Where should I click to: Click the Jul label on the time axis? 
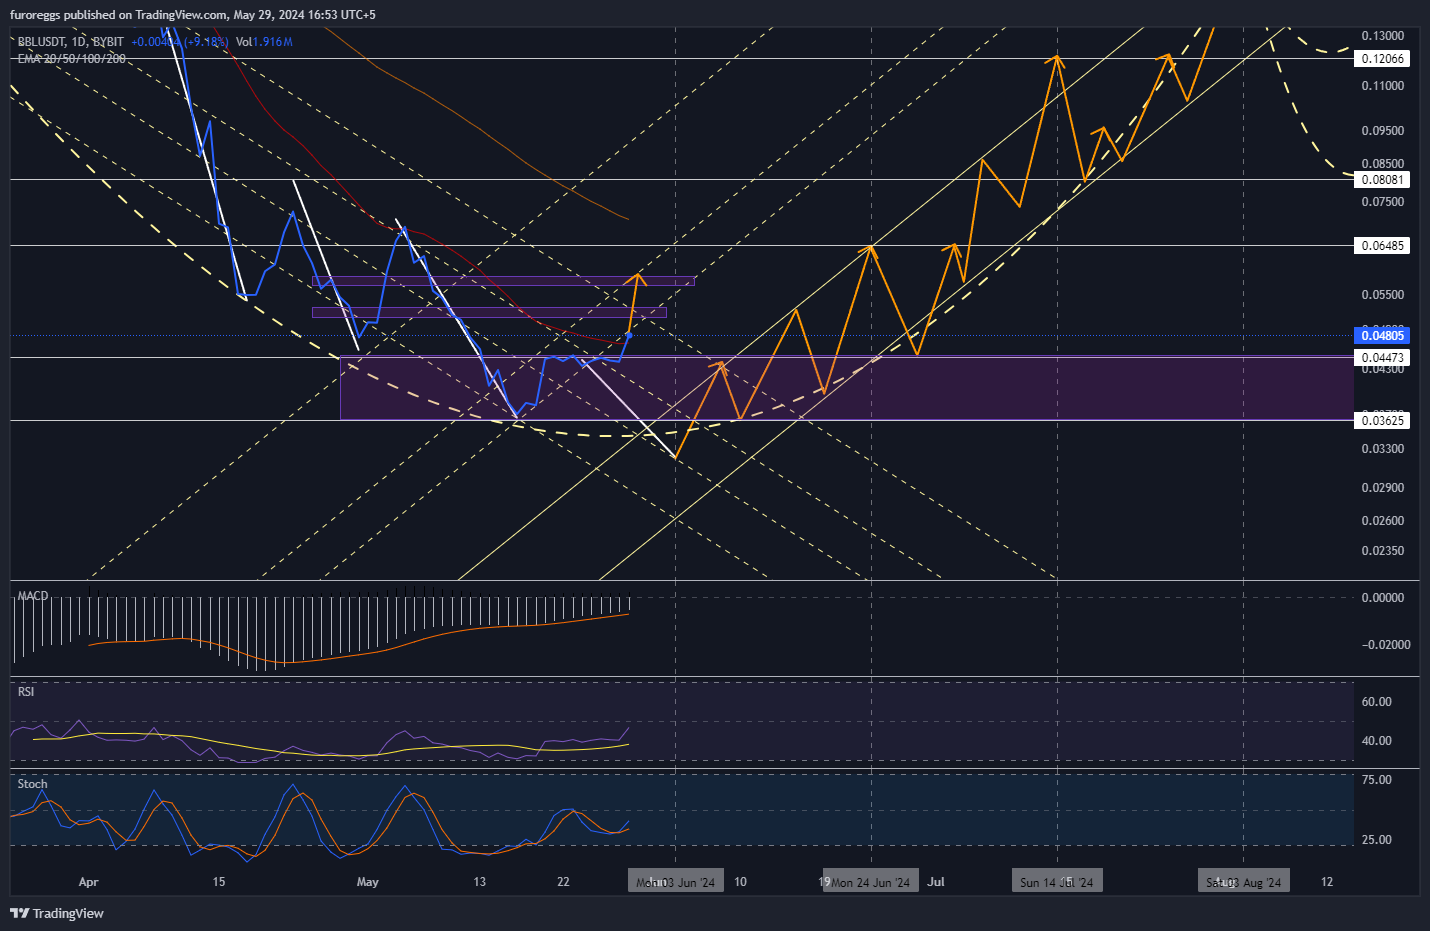coord(936,882)
